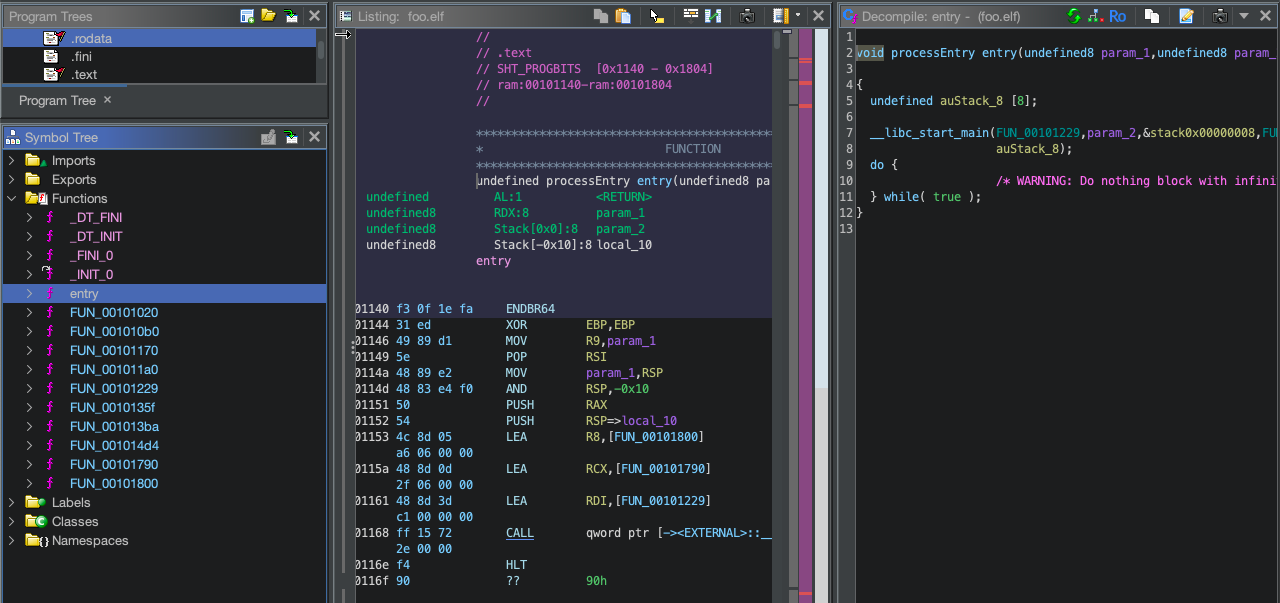Click the paste icon in Listing toolbar
The image size is (1280, 603).
[623, 16]
